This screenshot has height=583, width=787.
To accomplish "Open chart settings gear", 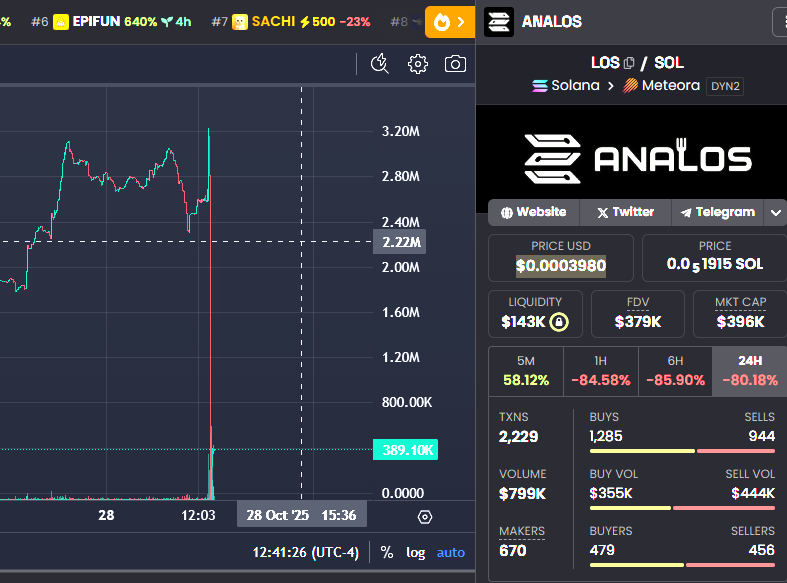I will [x=418, y=64].
